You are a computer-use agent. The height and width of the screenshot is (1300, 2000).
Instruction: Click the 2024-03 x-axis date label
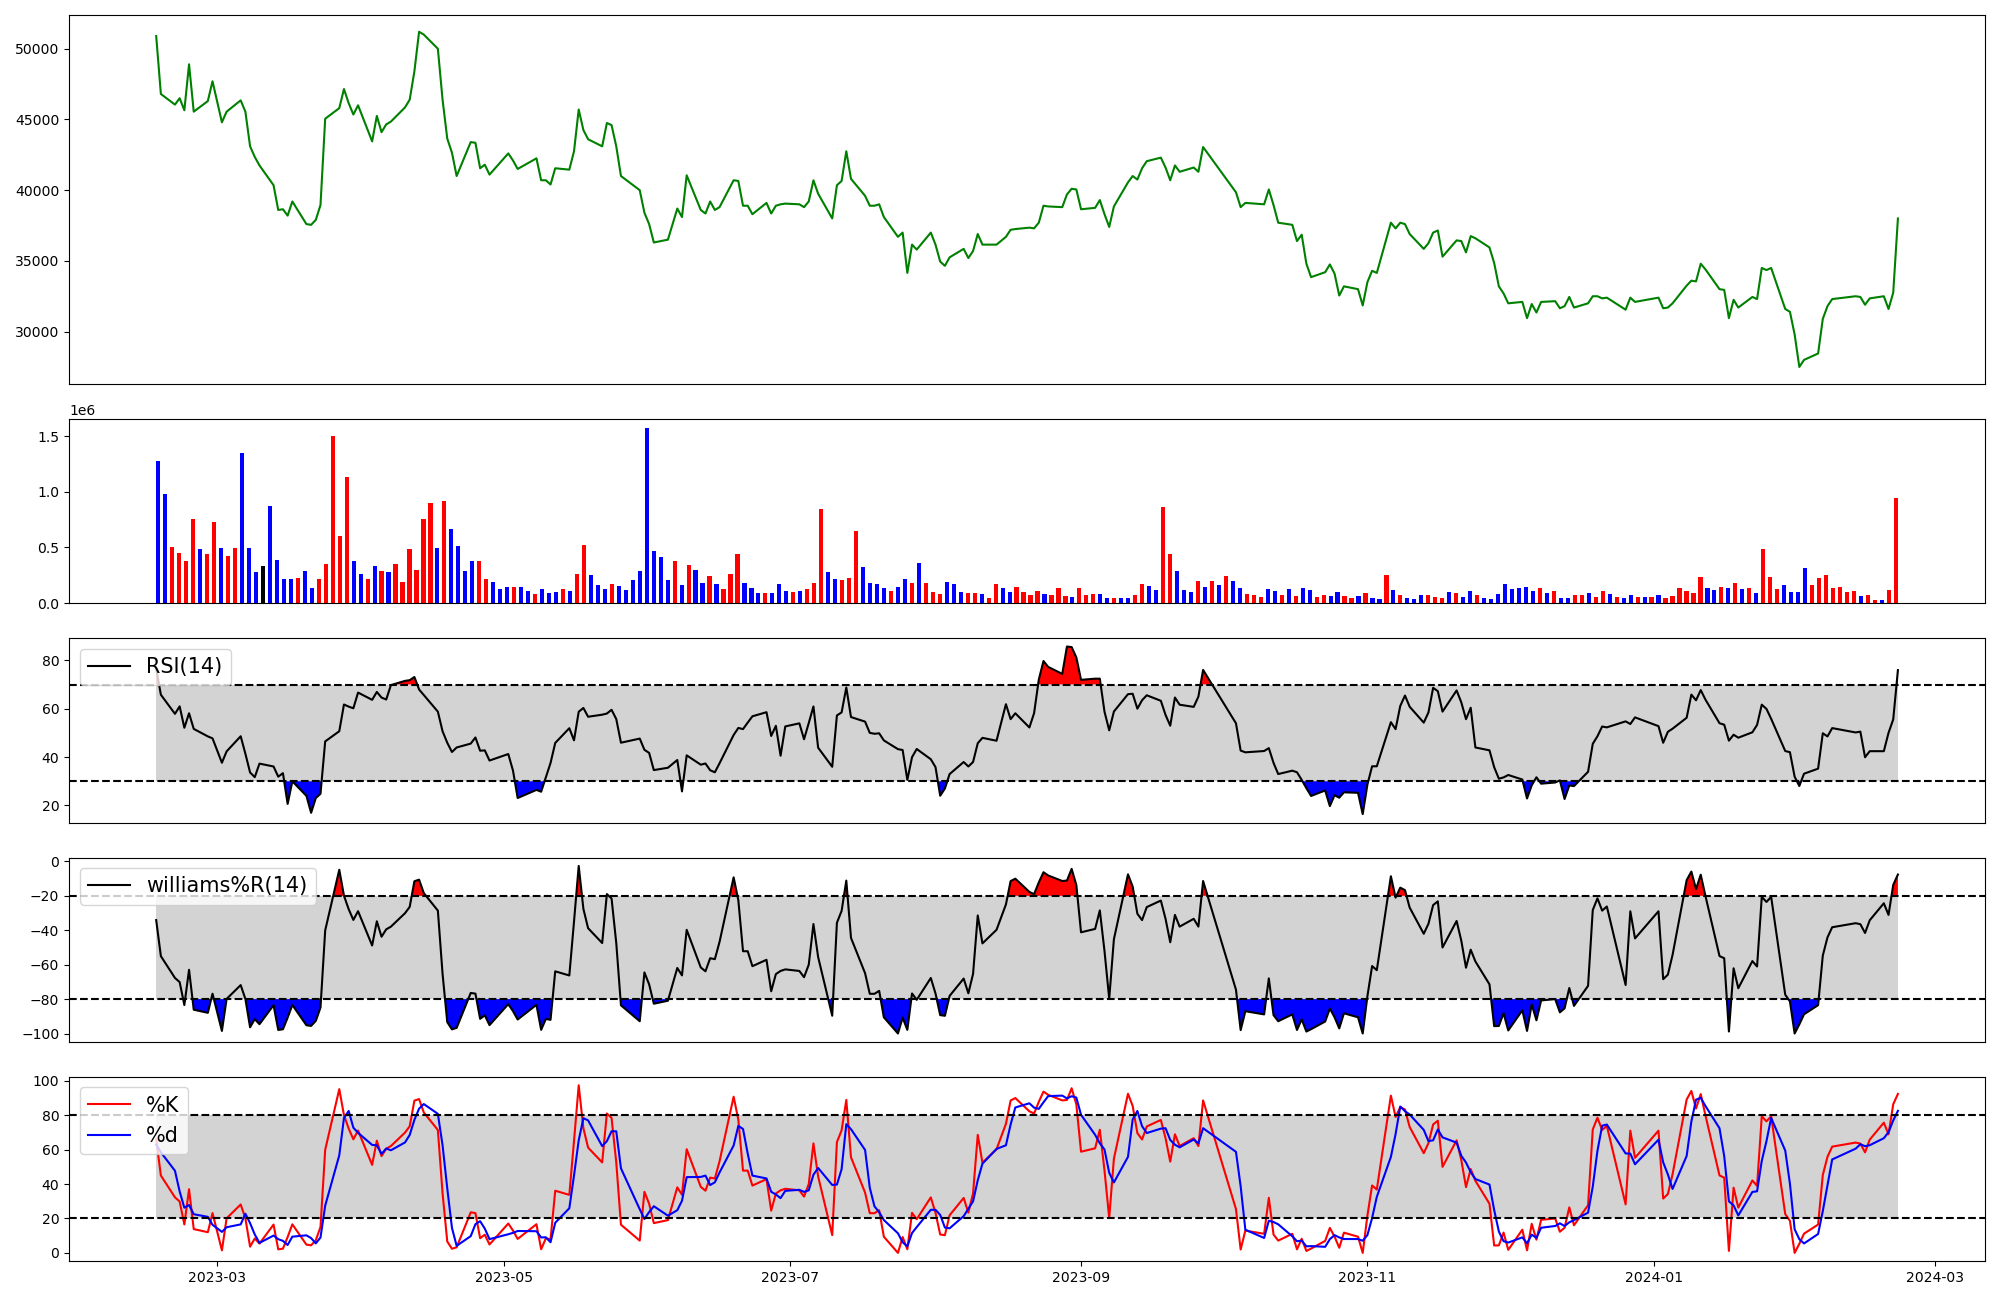(x=1935, y=1277)
